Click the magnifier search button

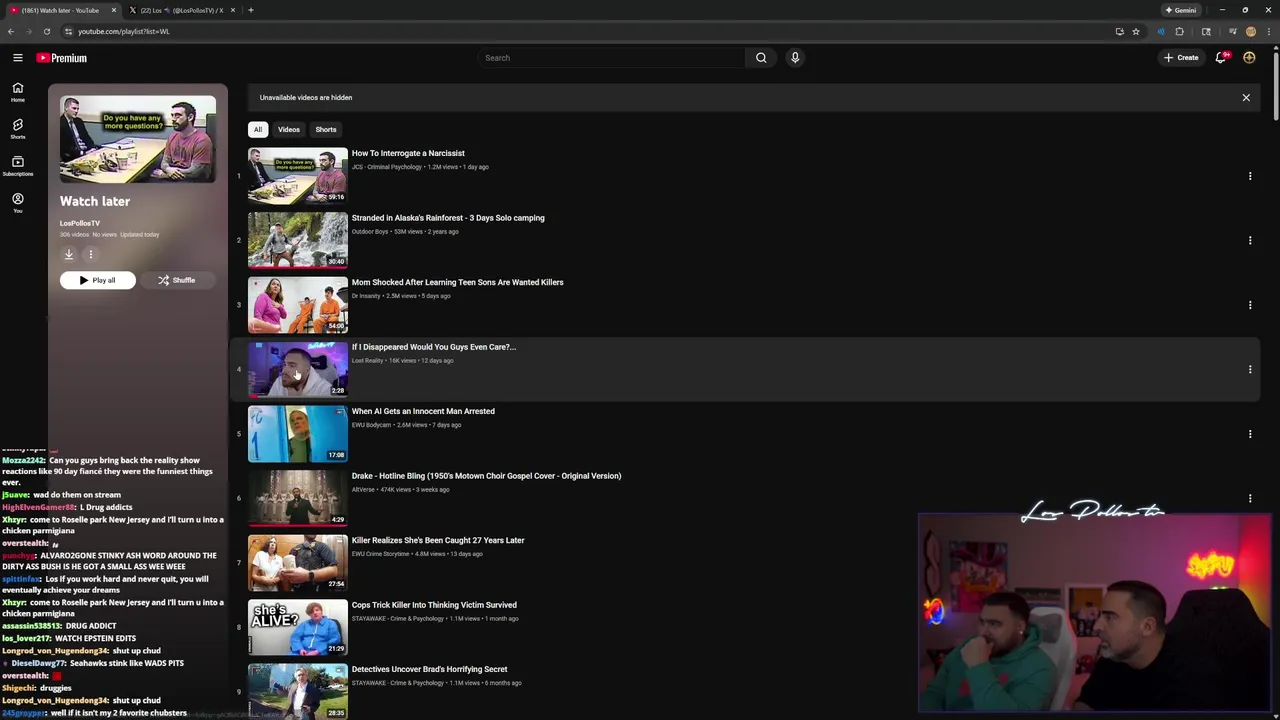761,58
